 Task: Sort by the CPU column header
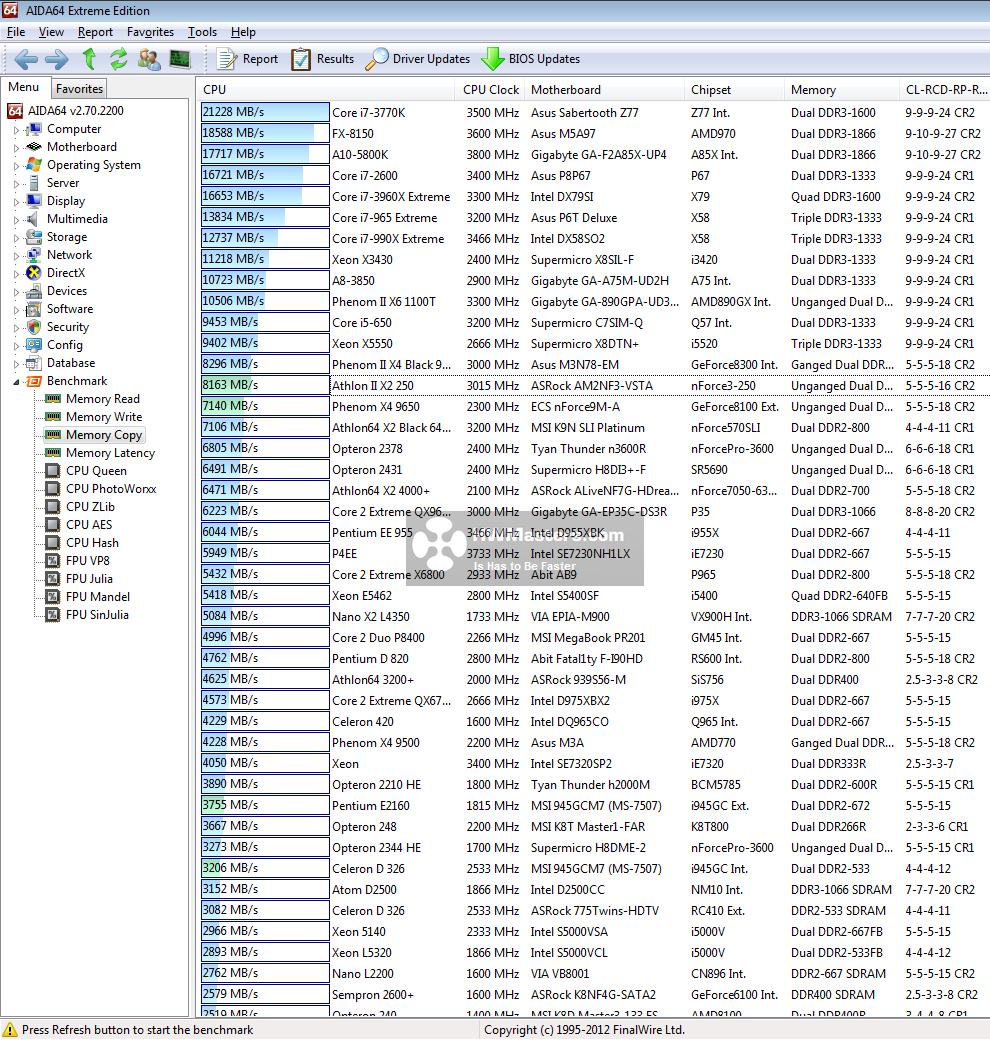pos(326,90)
